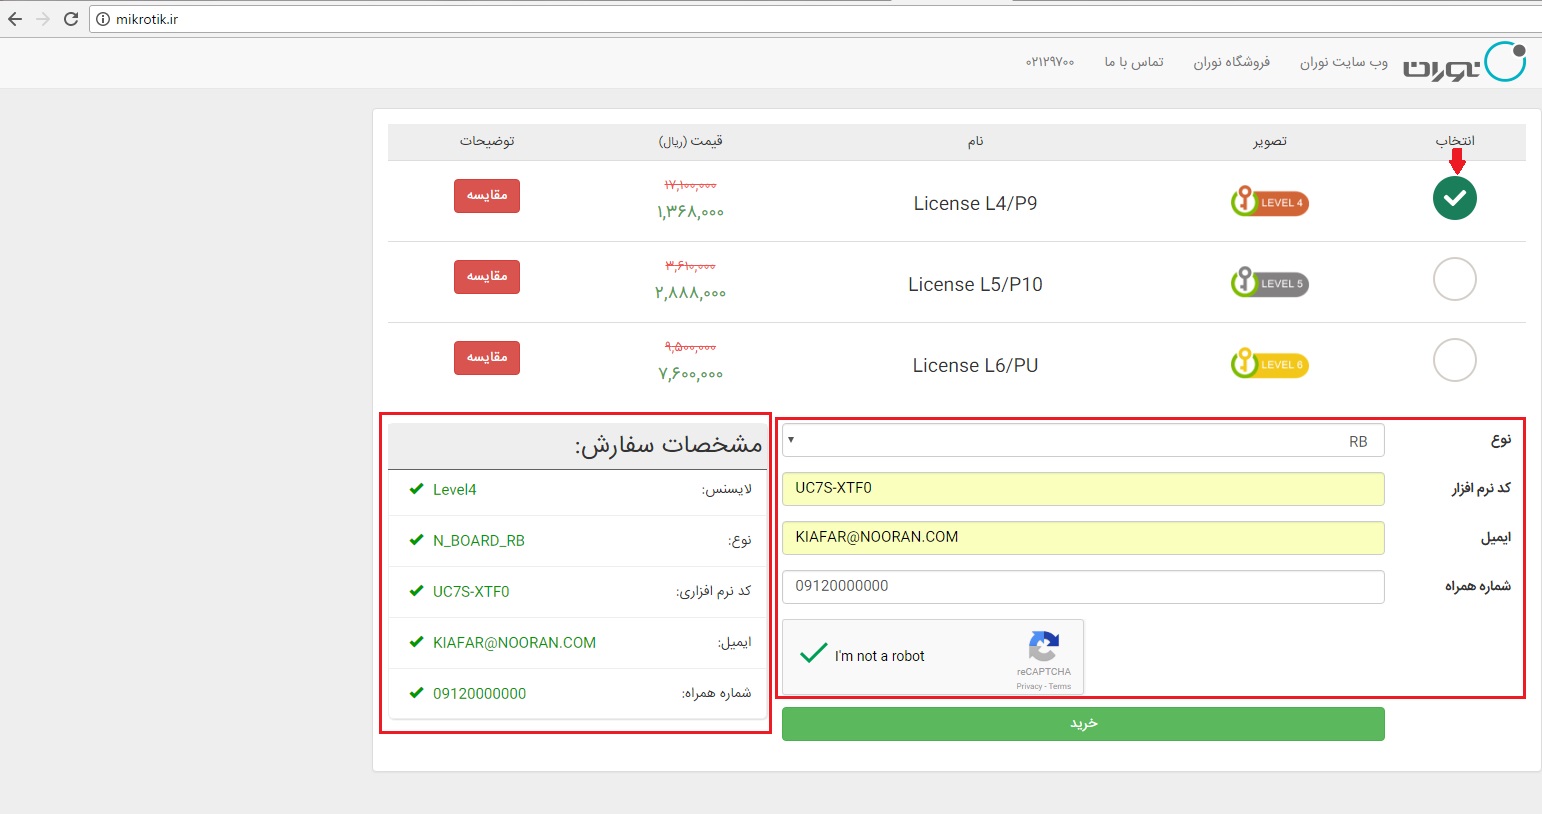Click the green خرید purchase button
Screen dimensions: 1542x814
(x=1083, y=724)
